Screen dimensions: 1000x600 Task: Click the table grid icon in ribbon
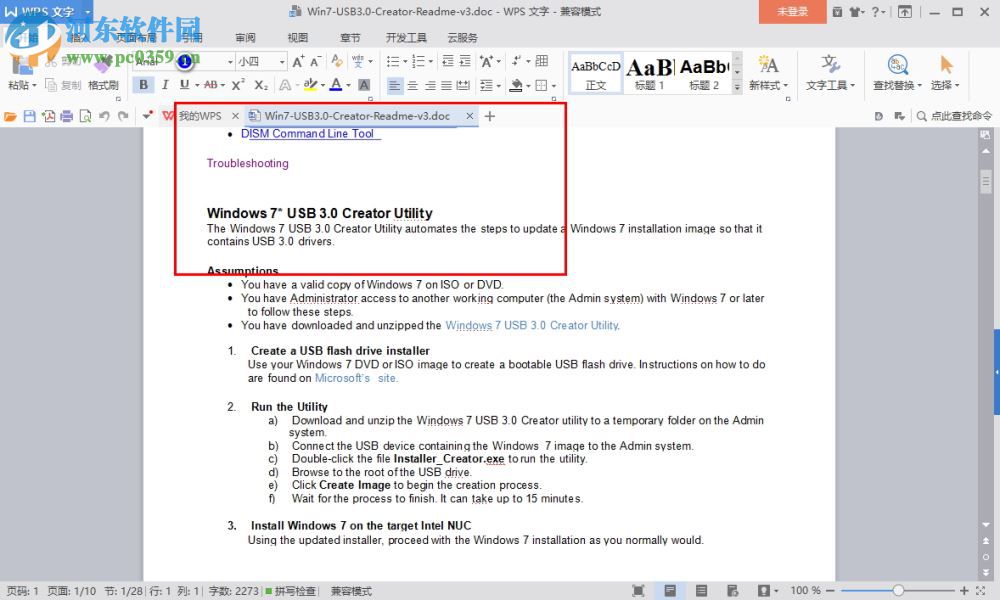coord(542,61)
